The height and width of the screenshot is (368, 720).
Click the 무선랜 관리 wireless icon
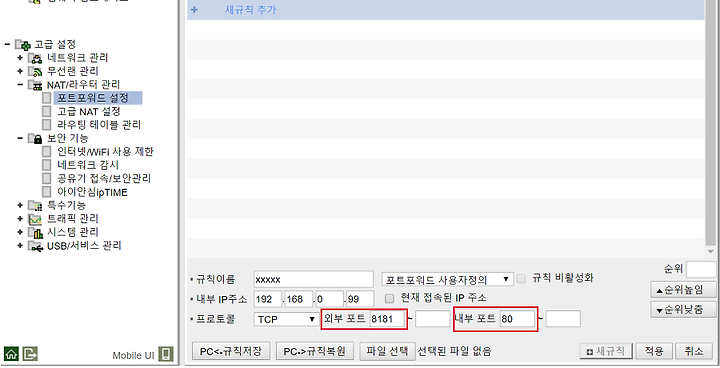point(35,71)
